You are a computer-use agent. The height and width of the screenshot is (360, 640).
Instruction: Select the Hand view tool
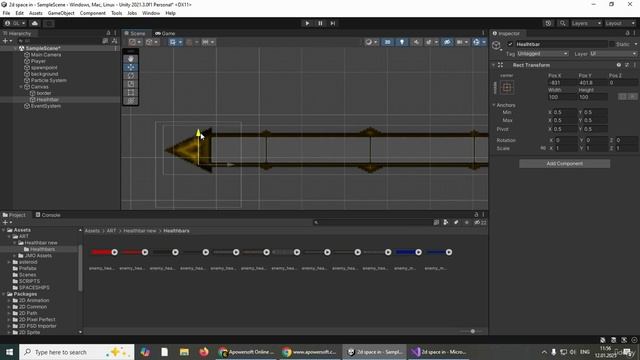point(131,59)
